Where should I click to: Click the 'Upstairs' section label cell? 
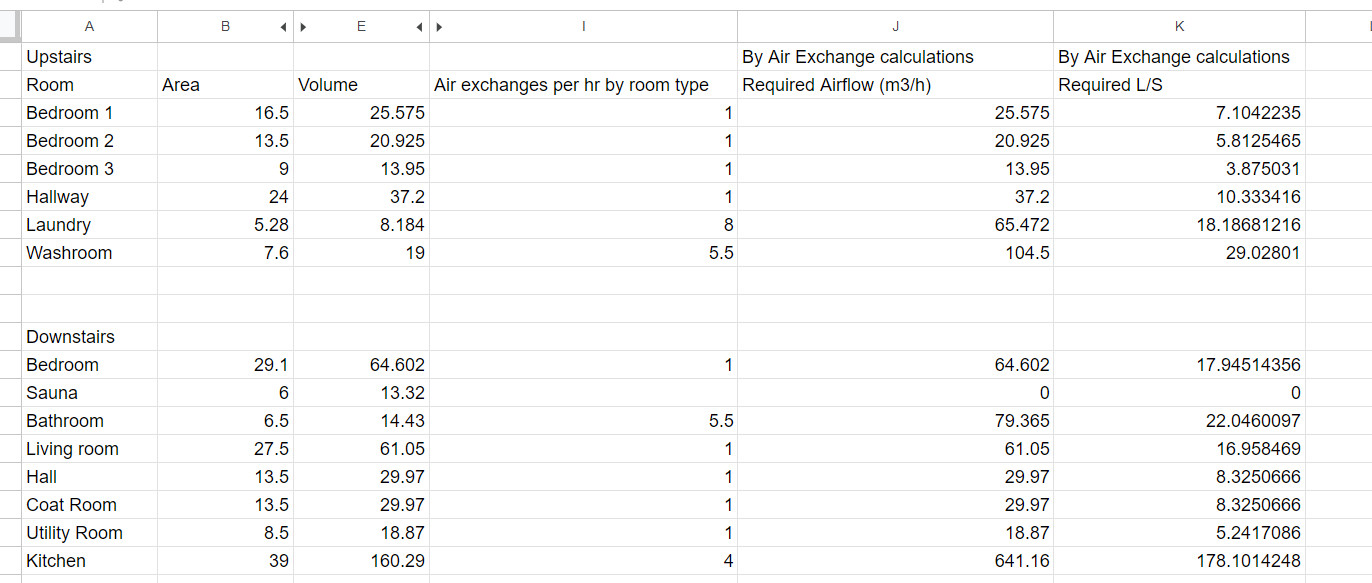[90, 57]
